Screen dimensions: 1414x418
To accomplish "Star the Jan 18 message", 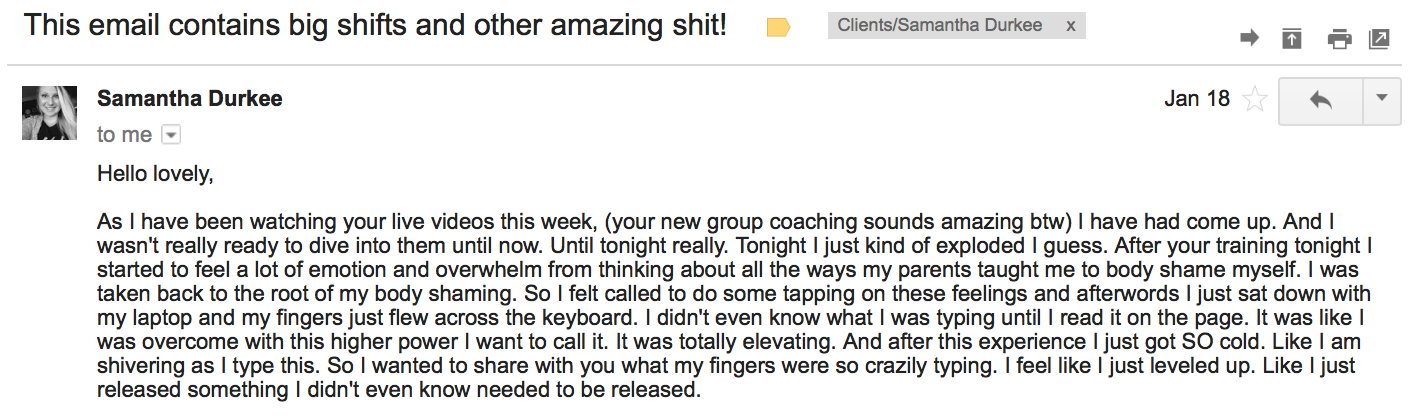I will pos(1254,99).
